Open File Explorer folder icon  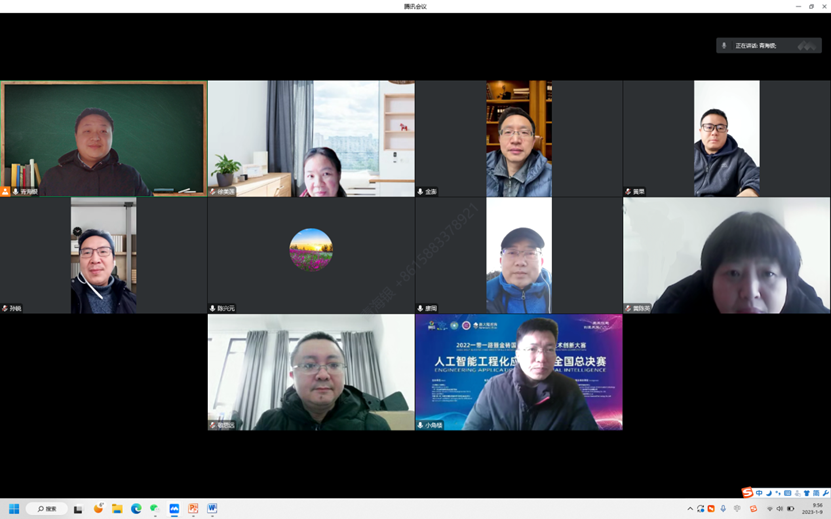pos(117,509)
